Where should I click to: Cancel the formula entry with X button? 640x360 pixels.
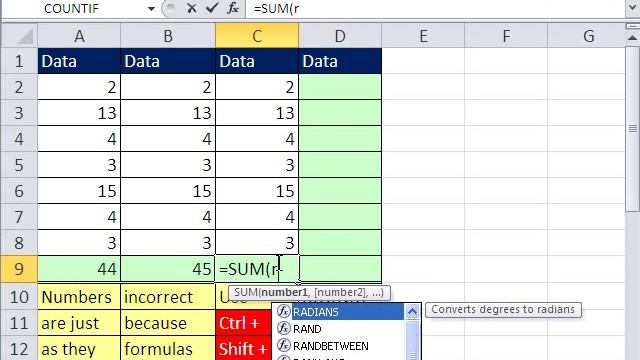[x=191, y=8]
